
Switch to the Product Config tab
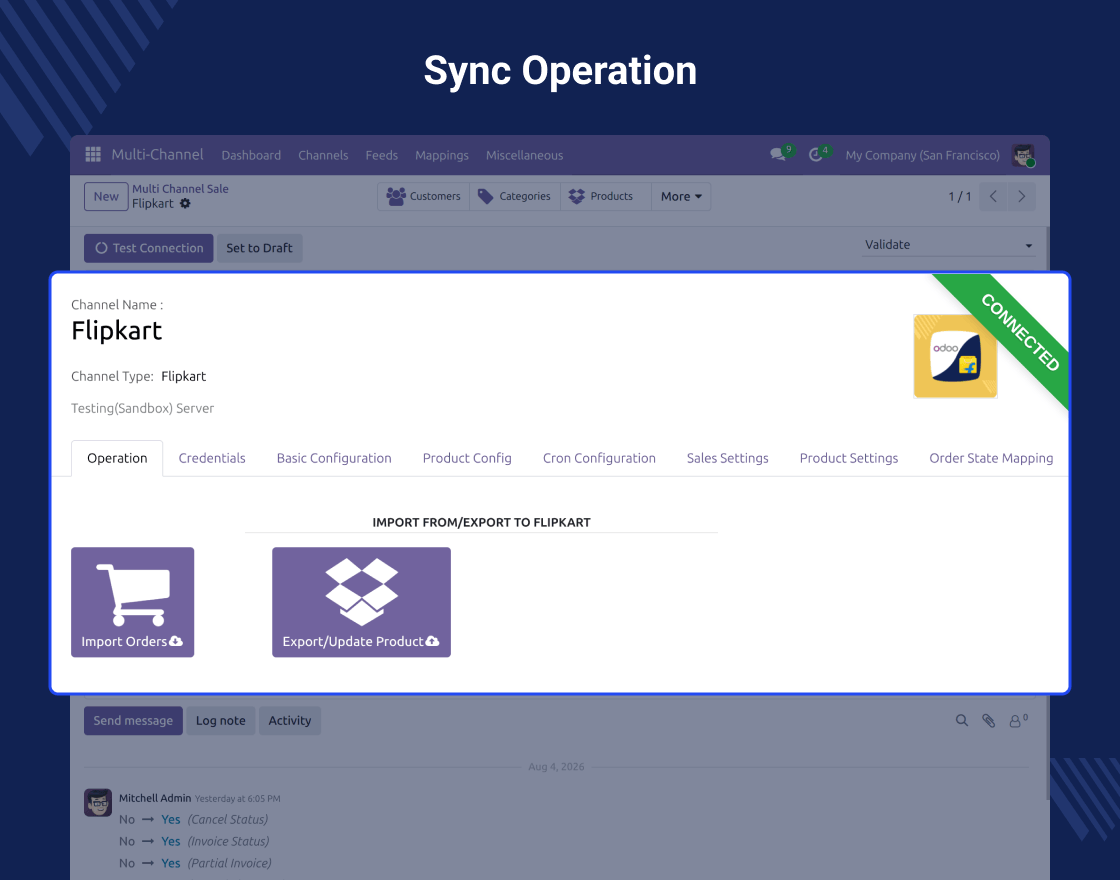pos(467,459)
